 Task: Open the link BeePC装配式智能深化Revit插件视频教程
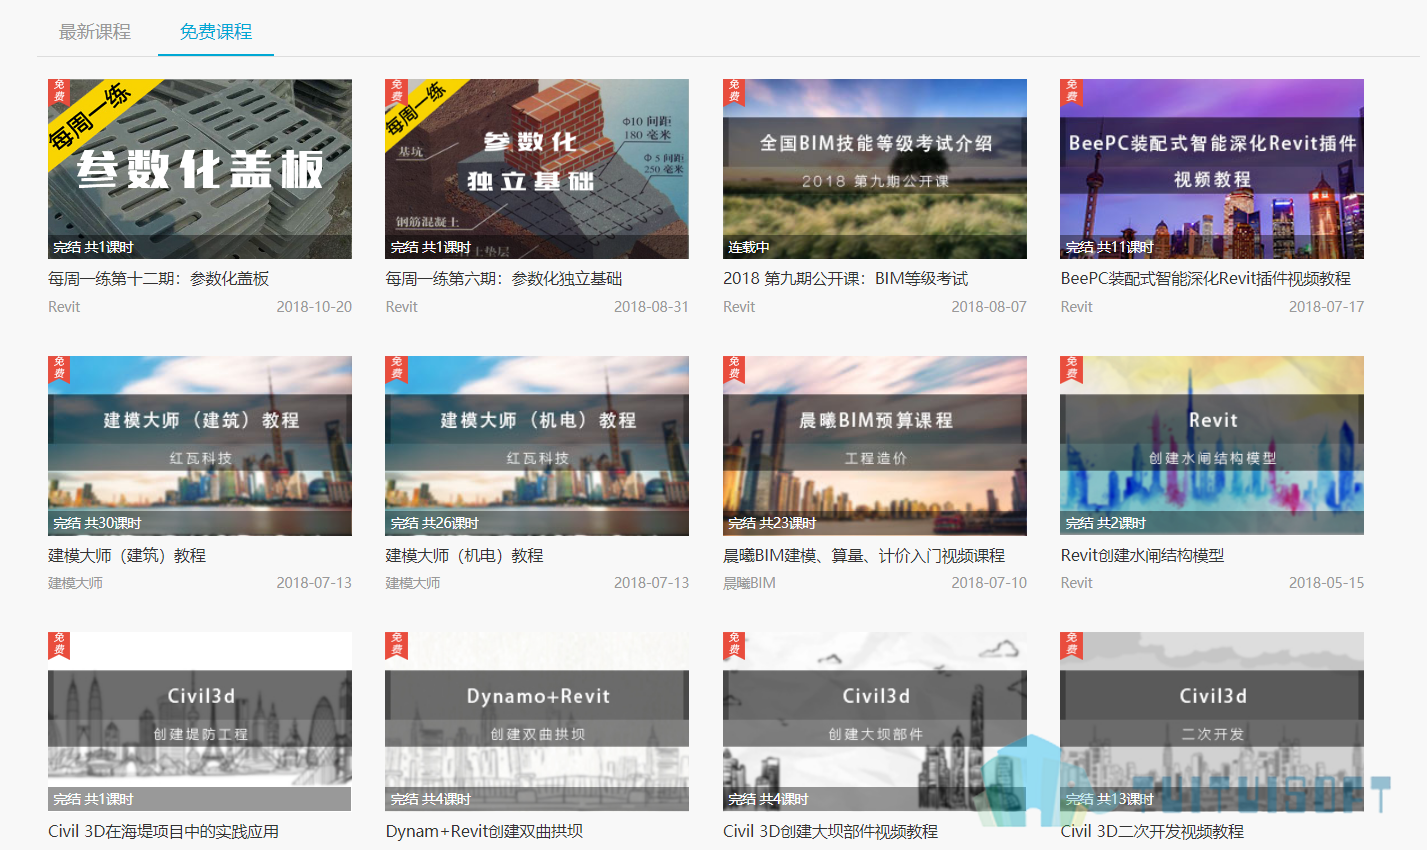[1206, 279]
